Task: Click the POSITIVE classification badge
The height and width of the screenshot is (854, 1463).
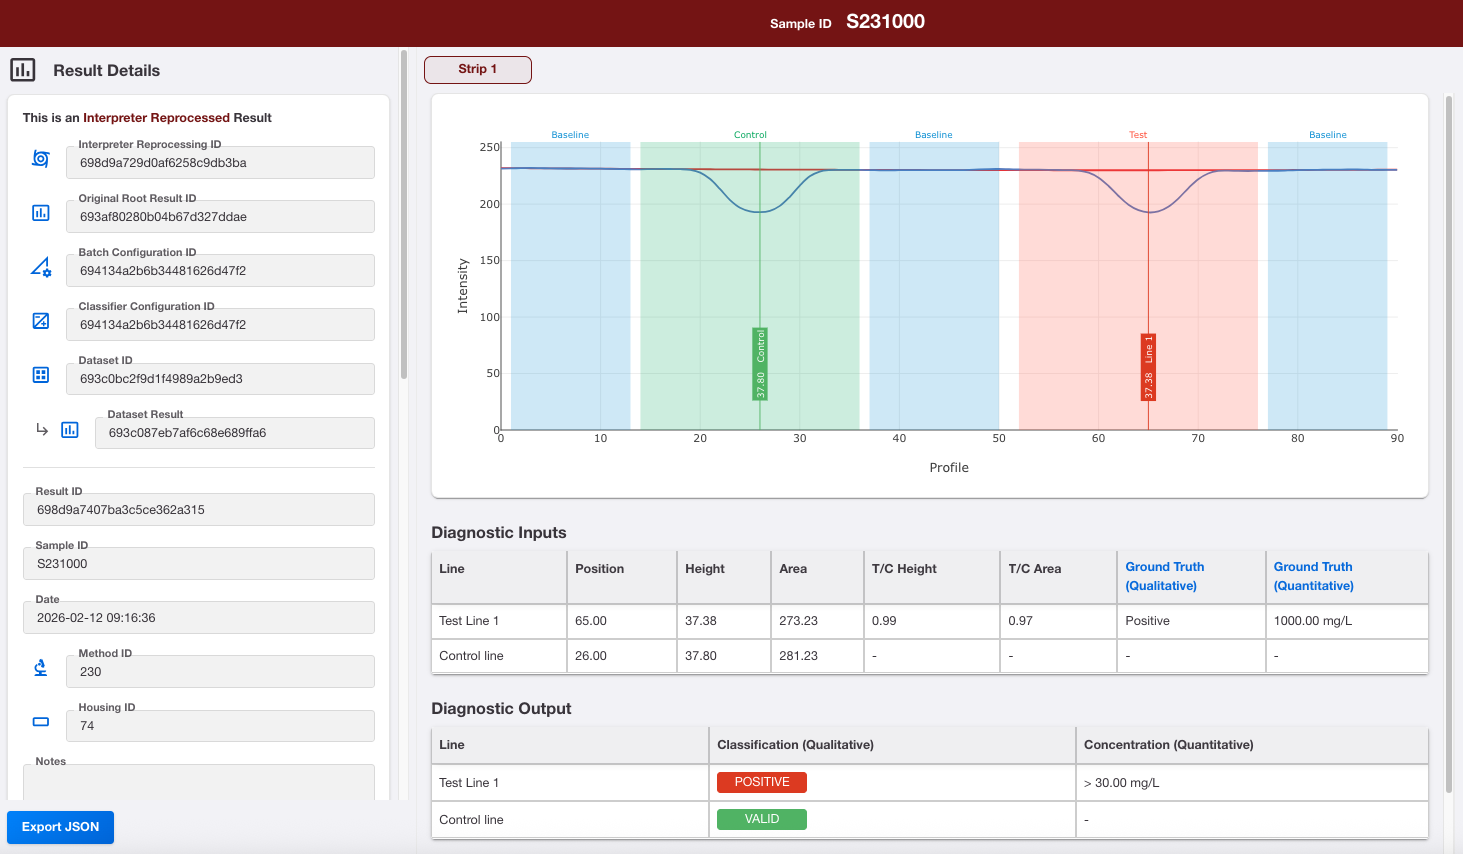Action: point(762,782)
